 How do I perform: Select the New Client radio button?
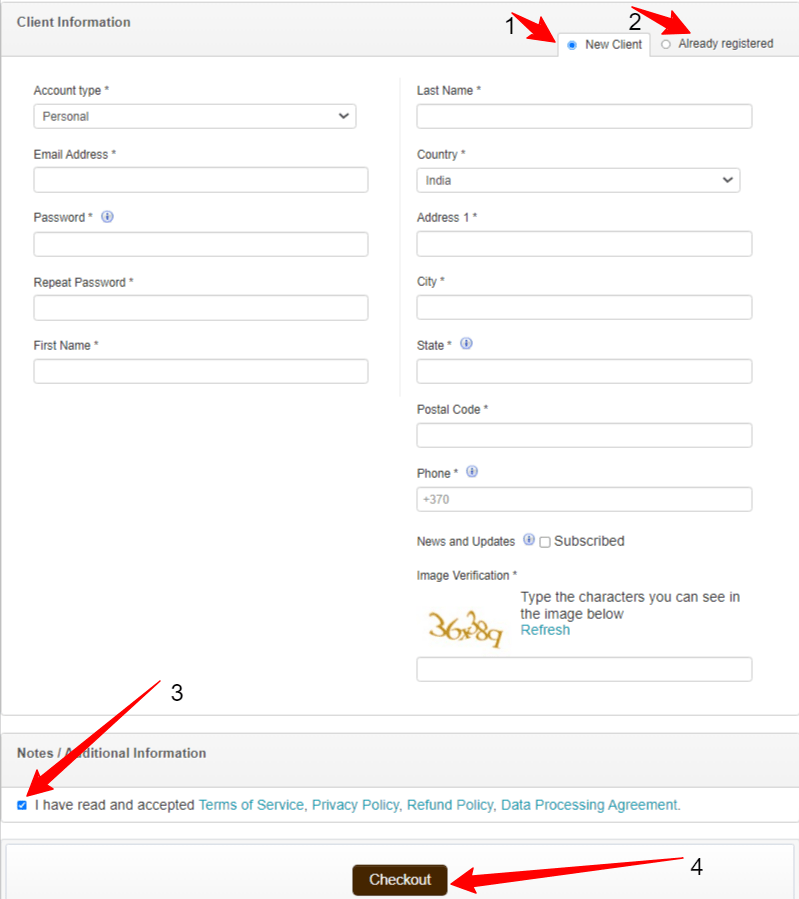pos(571,44)
